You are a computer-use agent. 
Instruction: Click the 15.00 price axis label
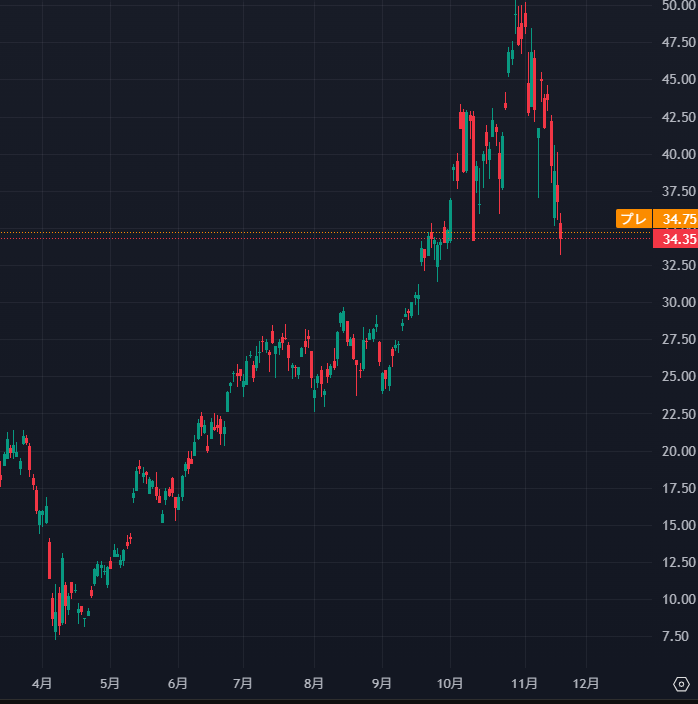point(678,525)
